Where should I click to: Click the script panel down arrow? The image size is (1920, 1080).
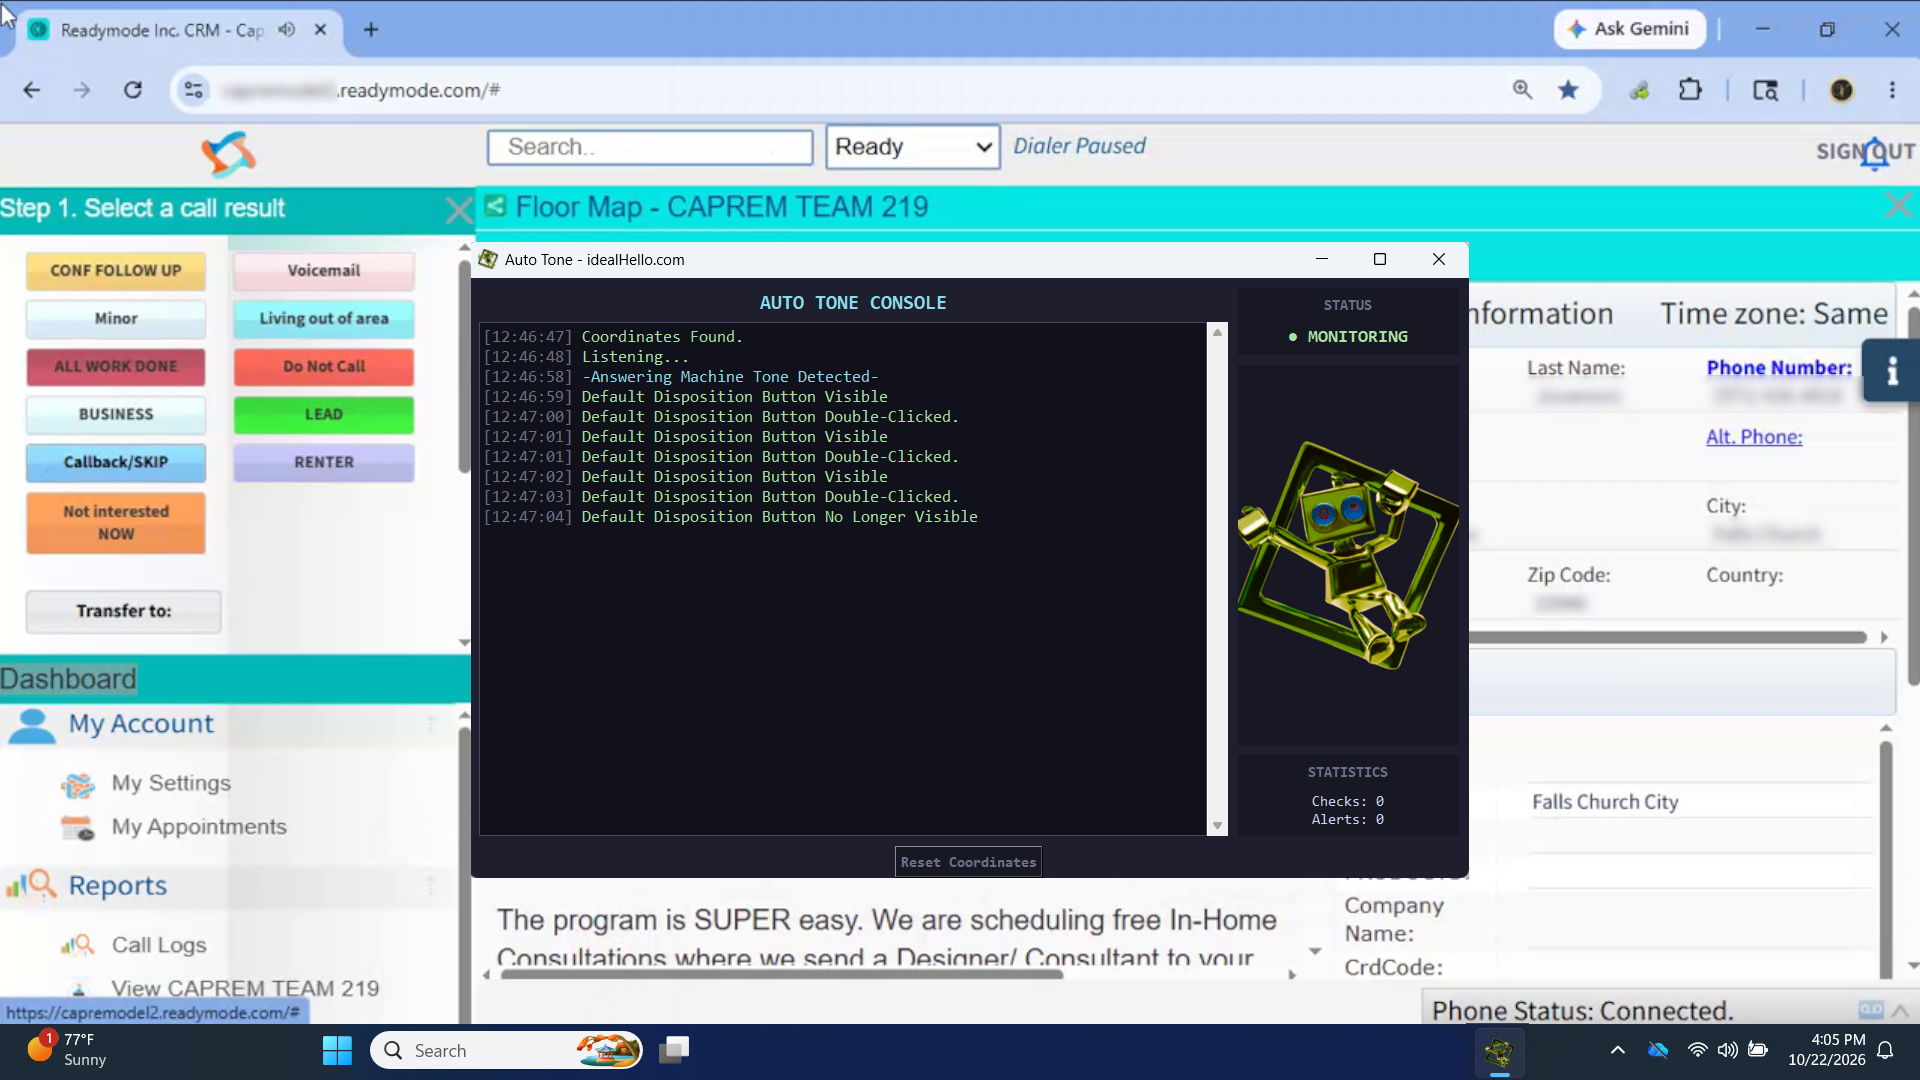click(x=1315, y=951)
